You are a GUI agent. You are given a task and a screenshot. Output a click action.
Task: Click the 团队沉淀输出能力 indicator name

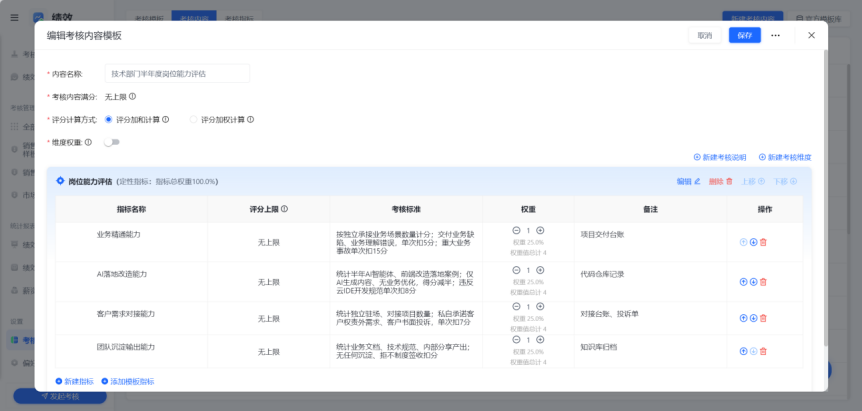point(125,347)
